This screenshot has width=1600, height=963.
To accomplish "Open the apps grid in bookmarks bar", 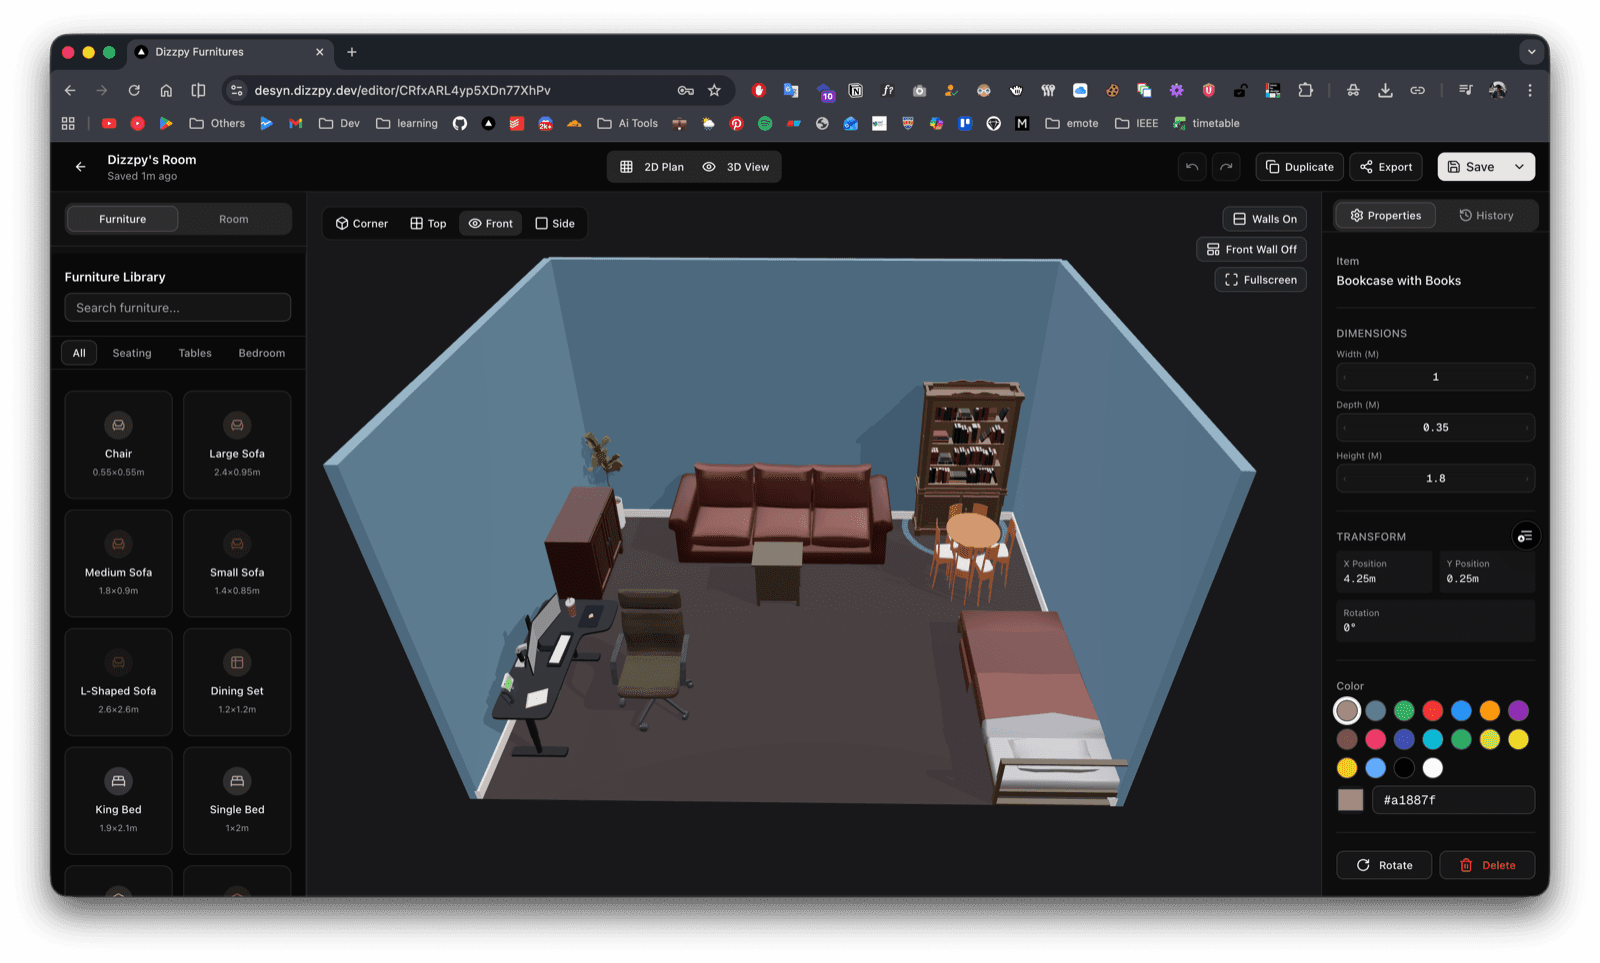I will click(68, 123).
